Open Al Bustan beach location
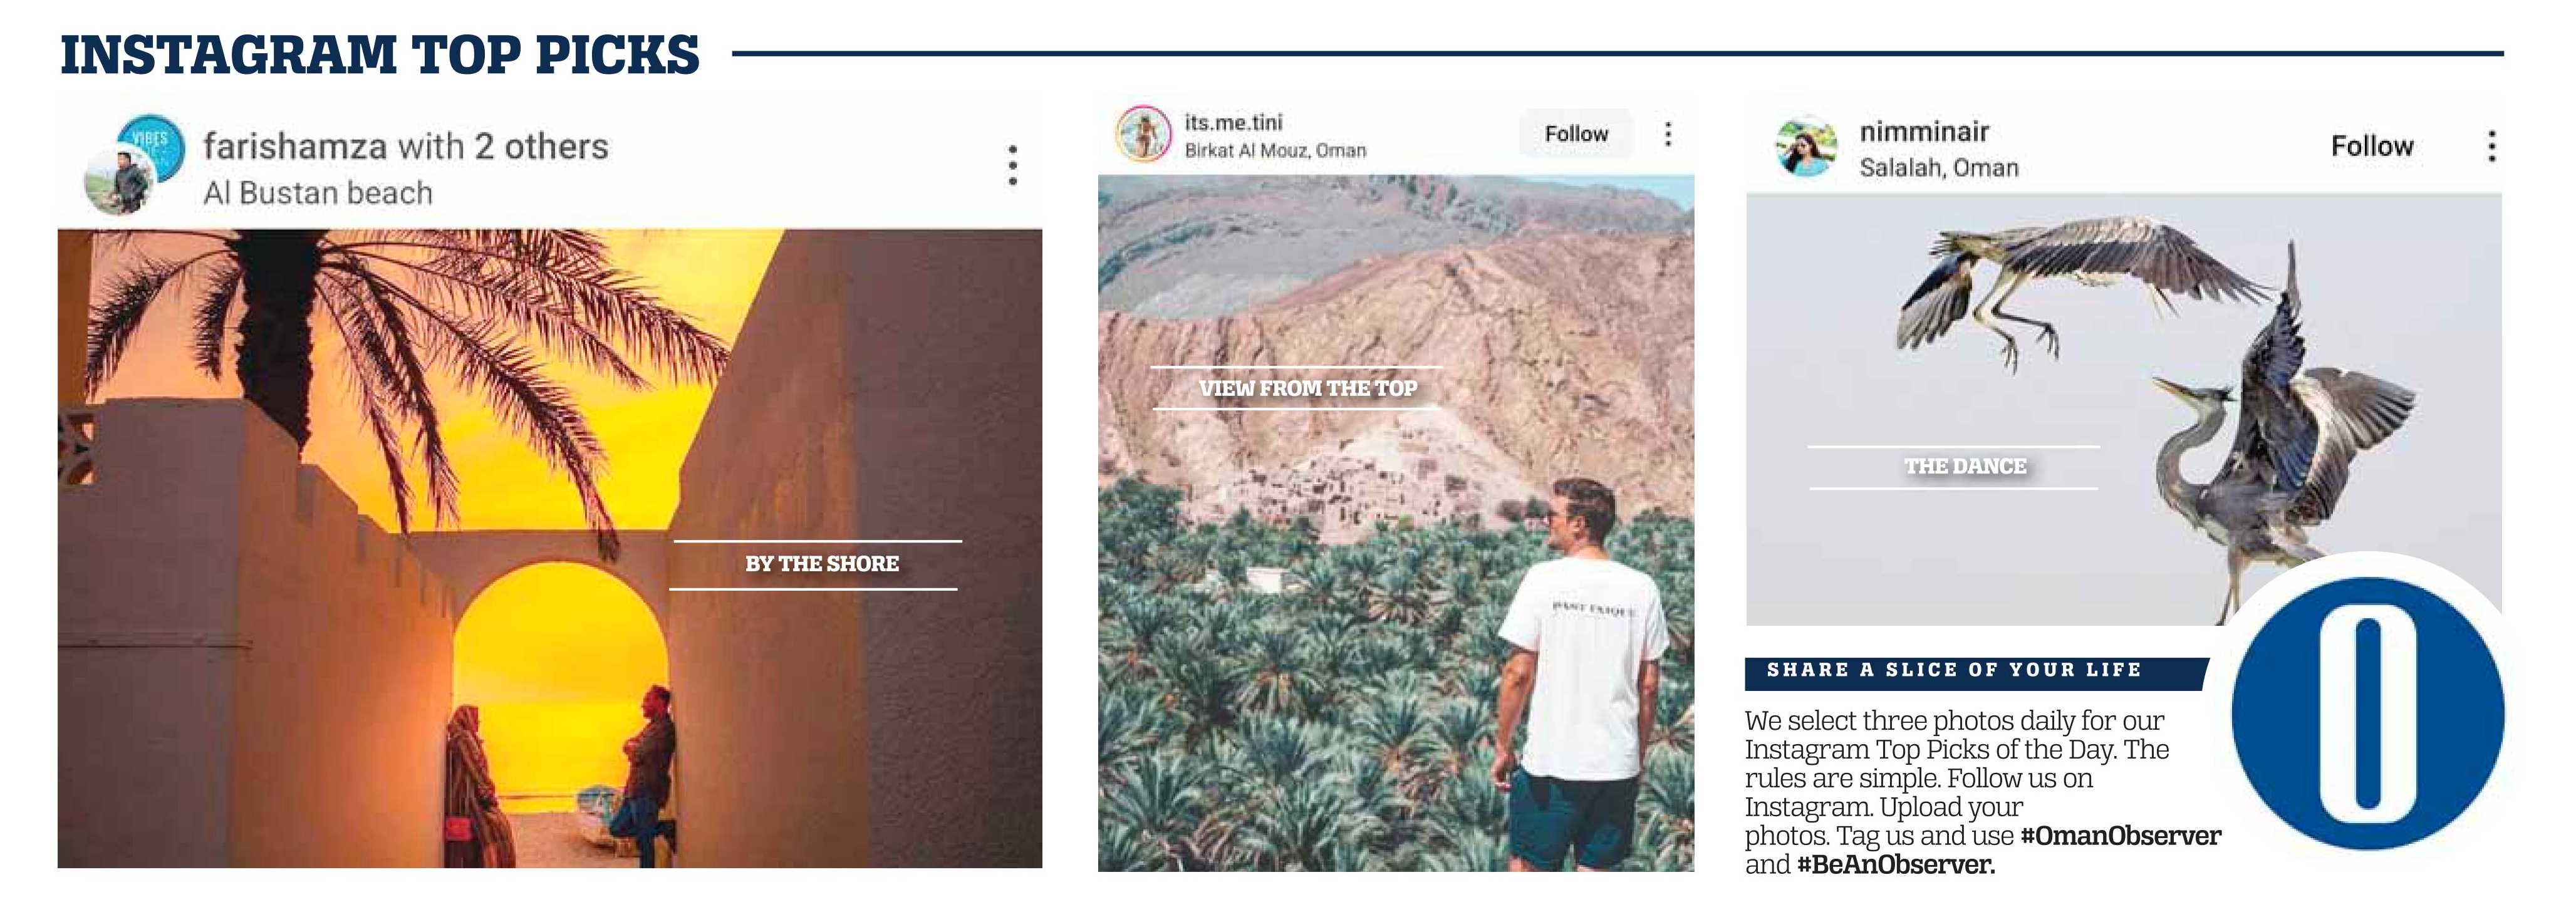2576x907 pixels. (318, 192)
